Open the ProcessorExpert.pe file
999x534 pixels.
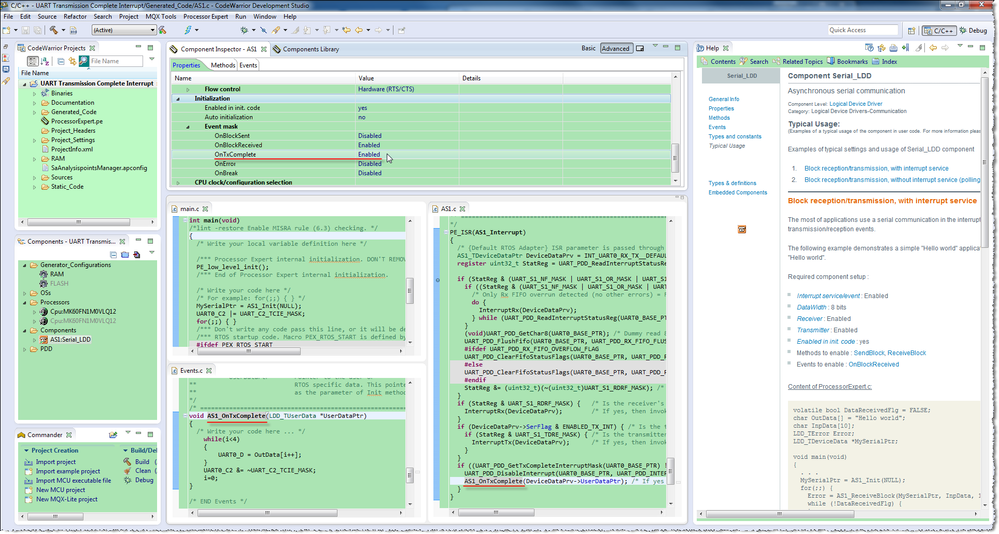(77, 121)
